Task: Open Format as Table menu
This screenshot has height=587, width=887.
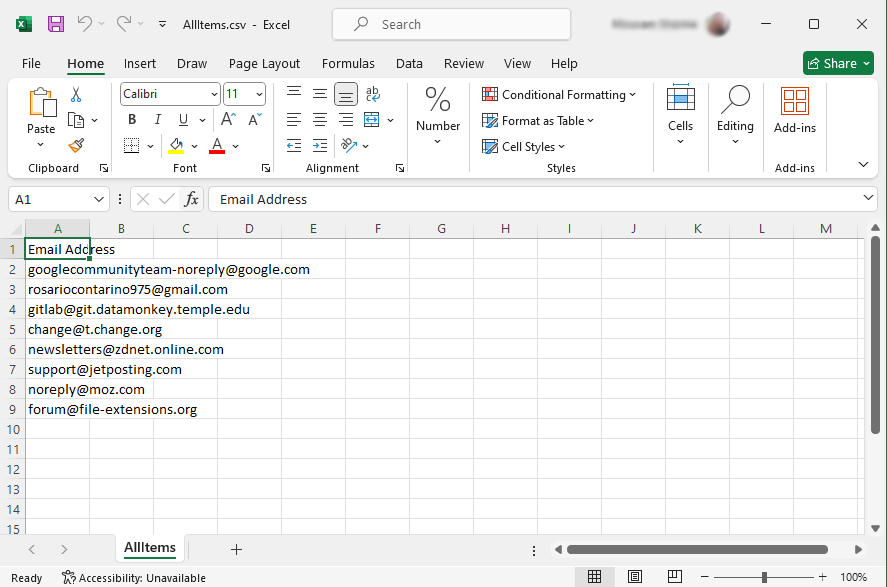Action: (x=538, y=120)
